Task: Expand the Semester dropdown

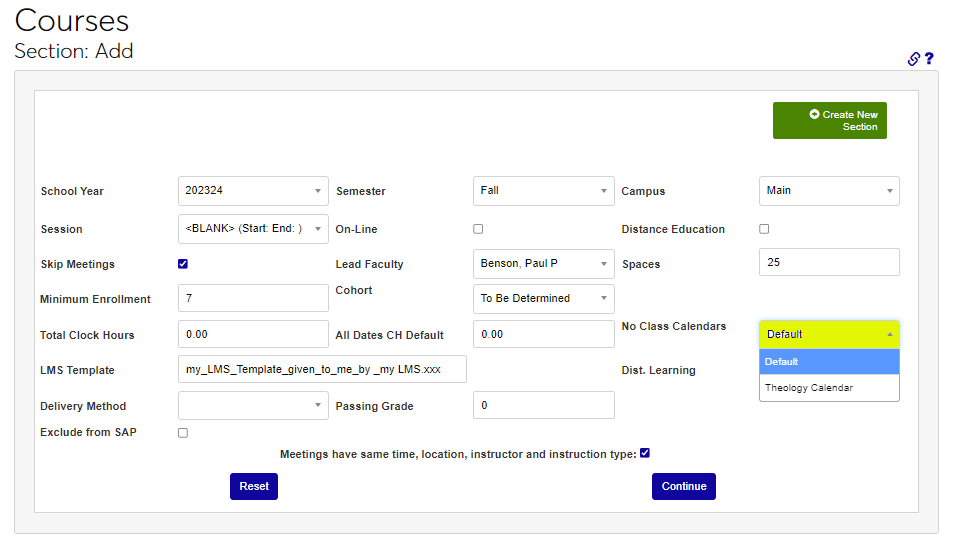Action: [x=543, y=191]
